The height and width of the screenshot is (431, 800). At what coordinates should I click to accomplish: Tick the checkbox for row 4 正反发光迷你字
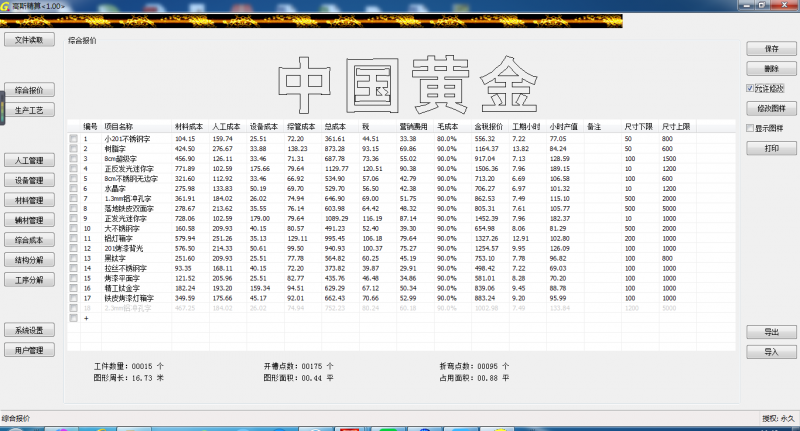point(73,168)
